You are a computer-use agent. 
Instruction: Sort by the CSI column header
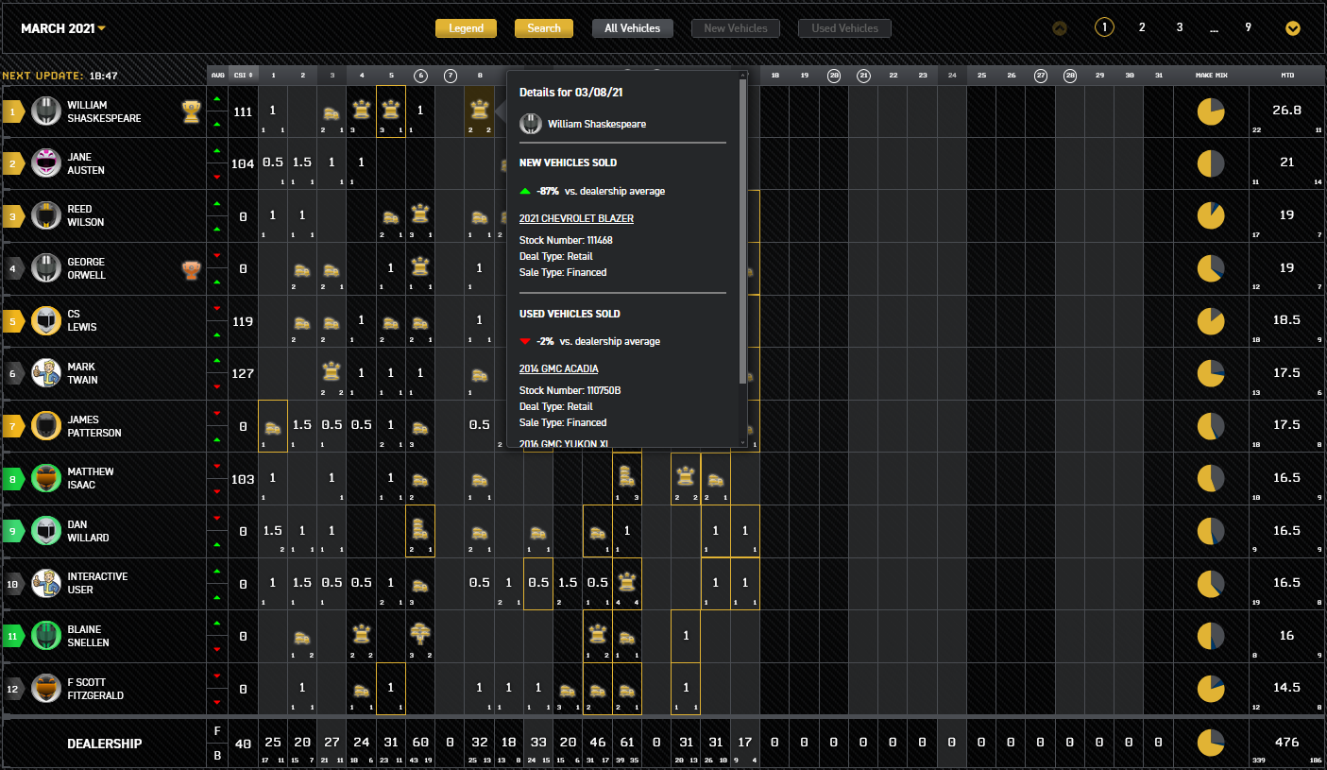(x=242, y=75)
